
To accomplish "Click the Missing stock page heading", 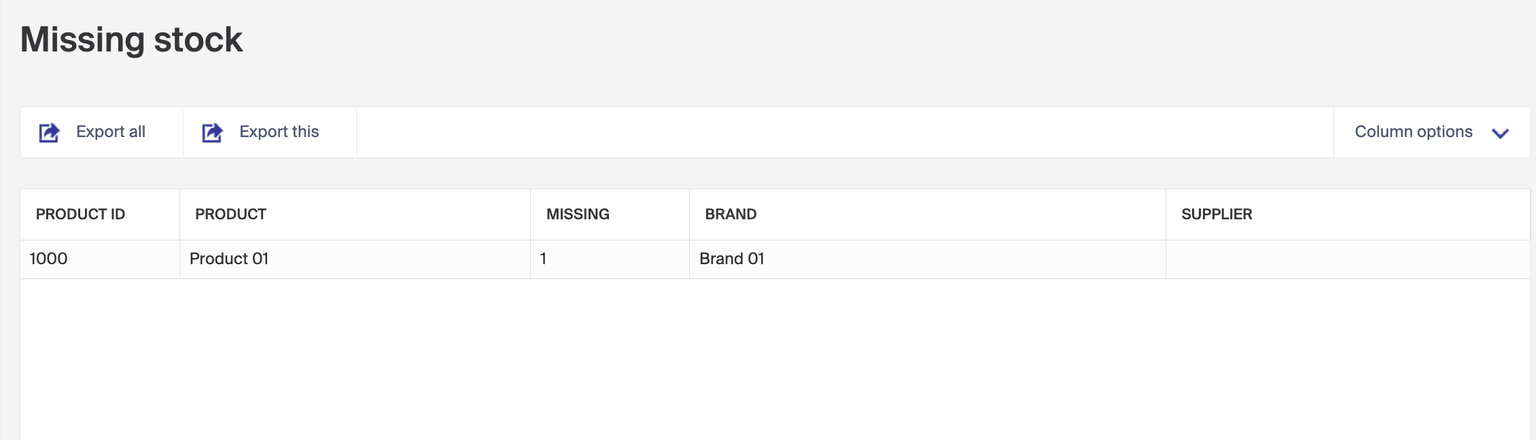I will tap(131, 39).
